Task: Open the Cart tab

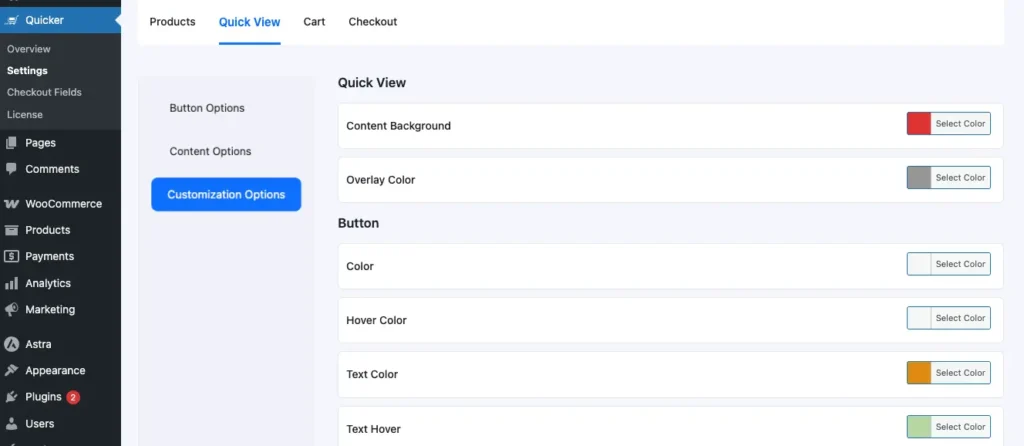Action: pyautogui.click(x=314, y=22)
